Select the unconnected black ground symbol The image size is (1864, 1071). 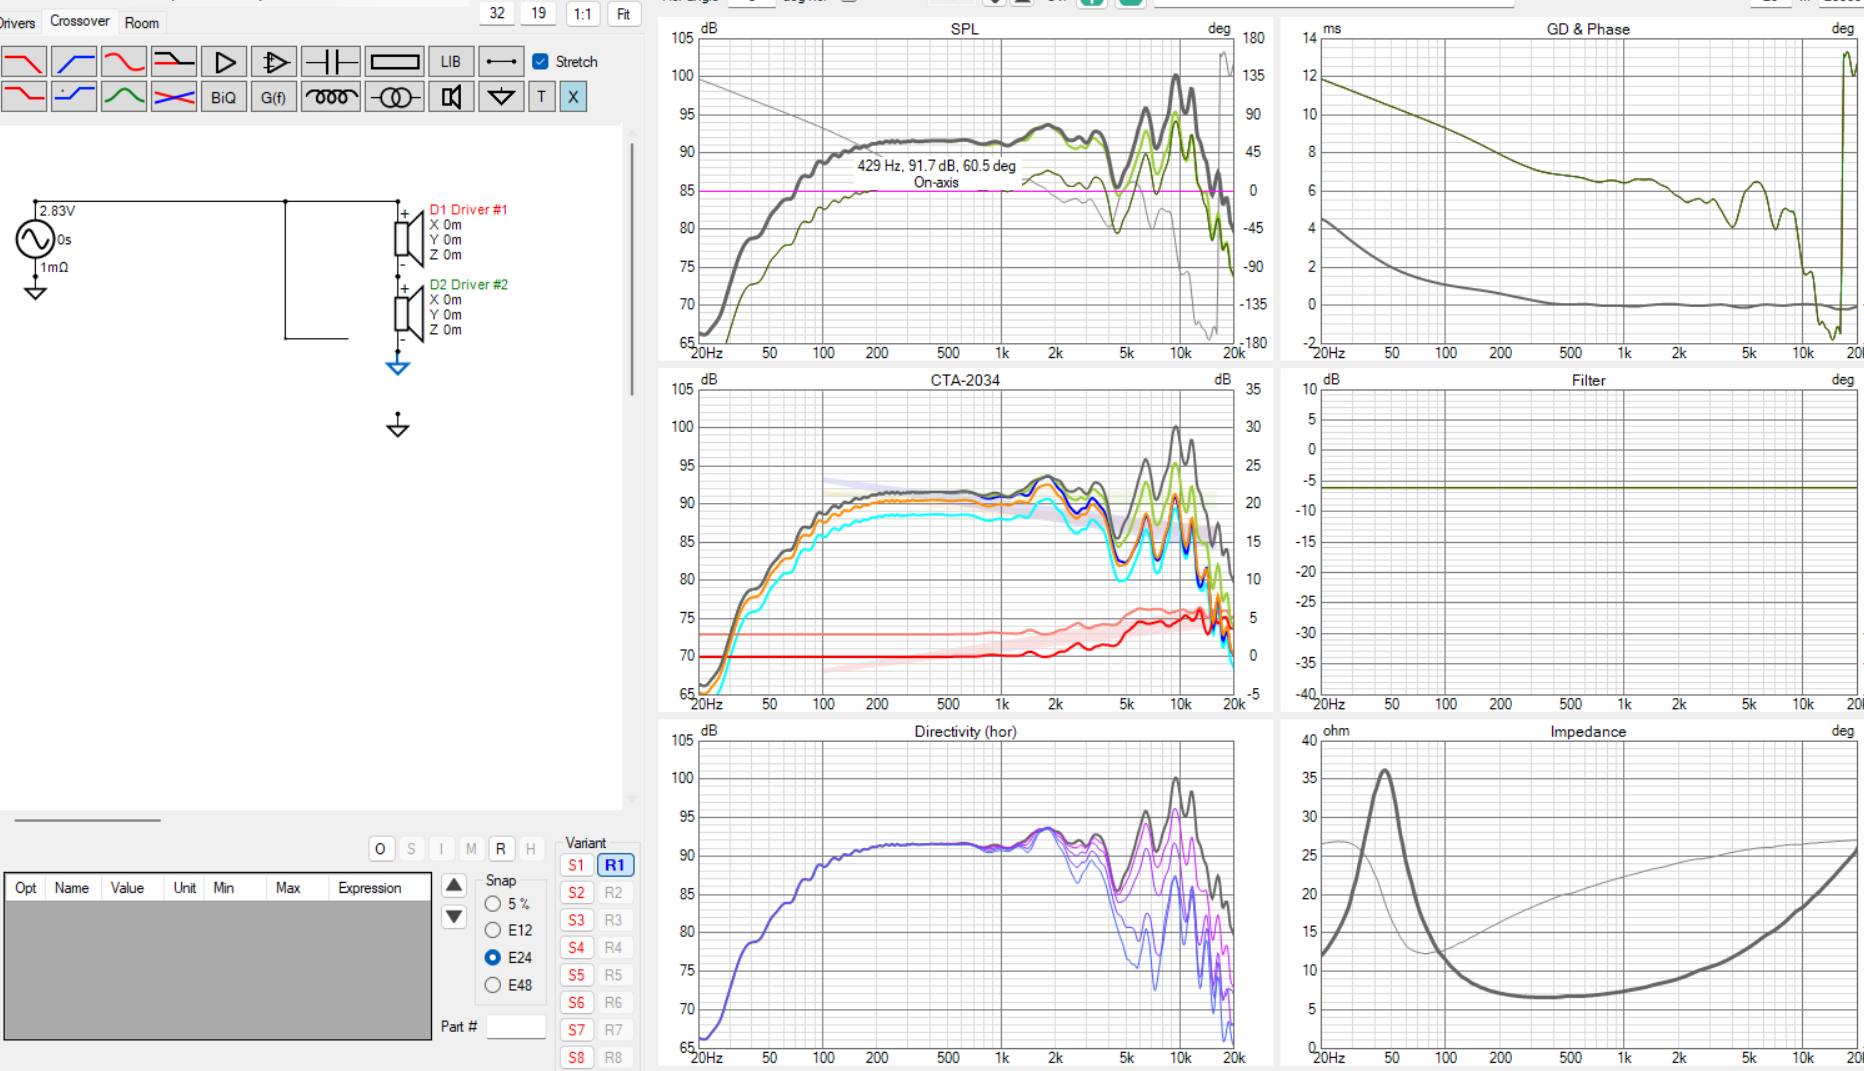(x=398, y=426)
